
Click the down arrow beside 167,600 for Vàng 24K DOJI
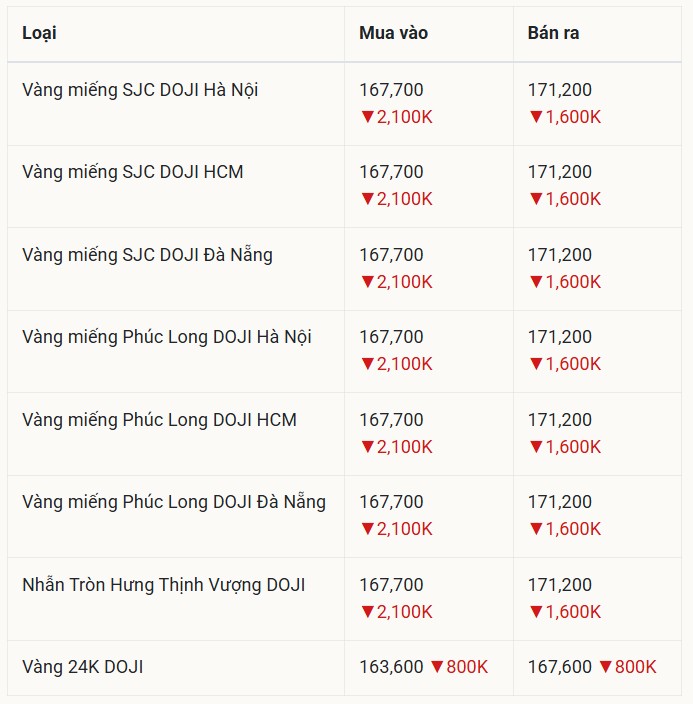[x=605, y=667]
